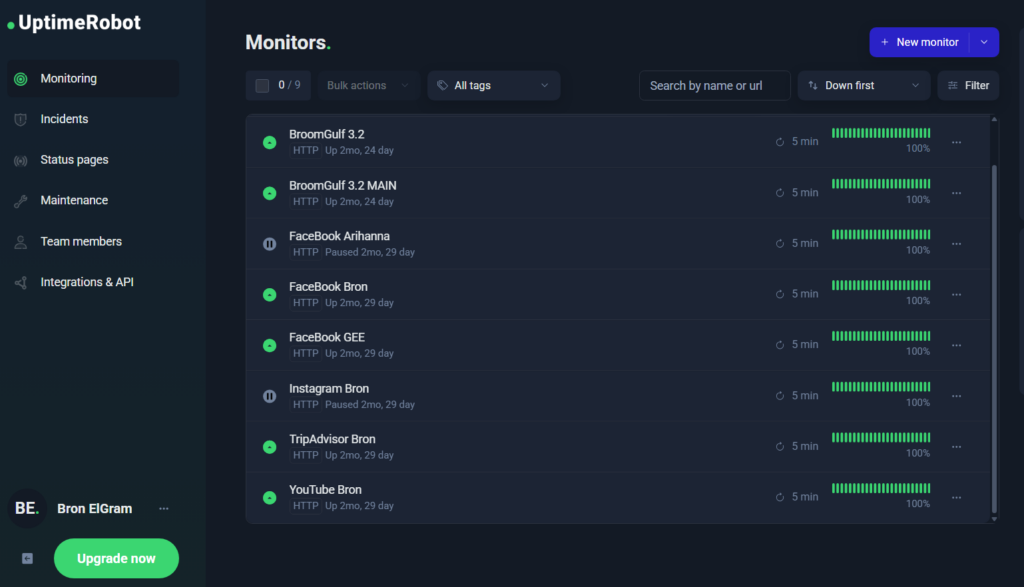Screen dimensions: 1024x587
Task: Click the paused status icon for Instagram Bron
Action: pyautogui.click(x=269, y=396)
